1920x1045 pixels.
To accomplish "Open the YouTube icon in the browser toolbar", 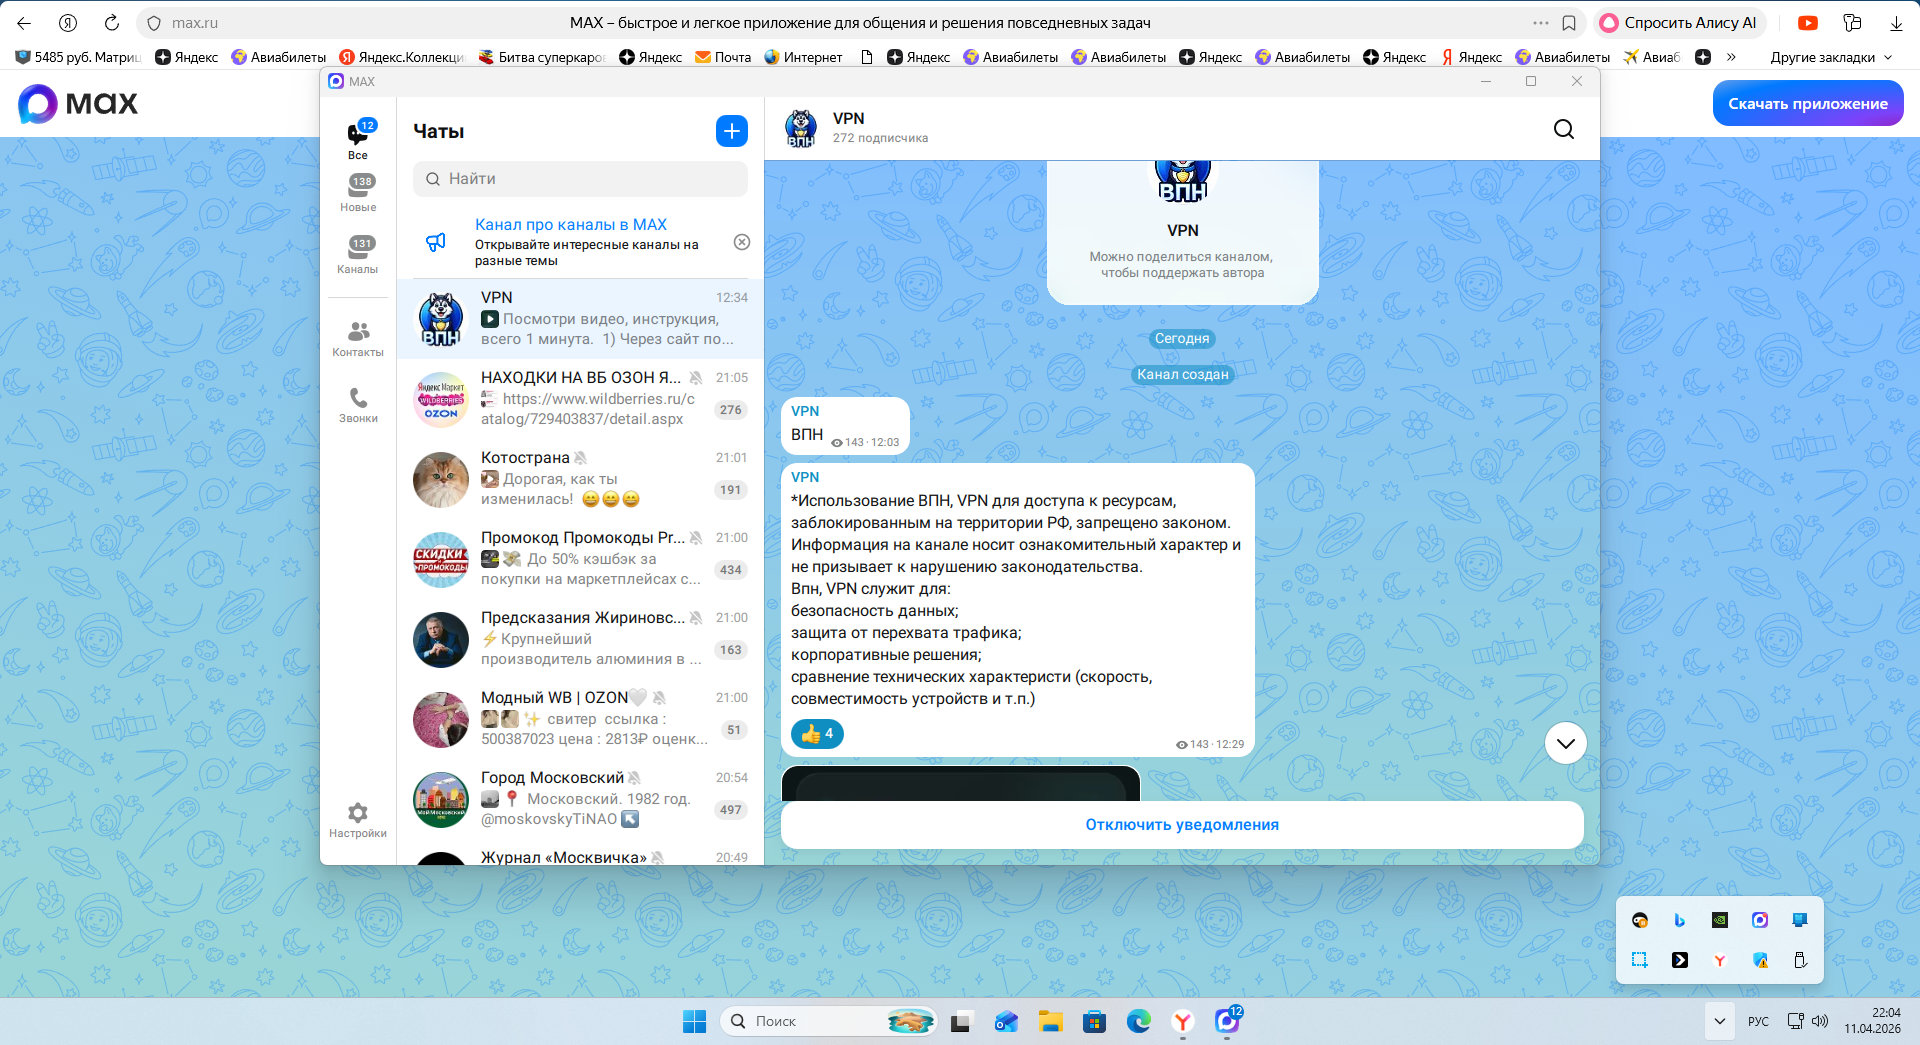I will 1808,23.
